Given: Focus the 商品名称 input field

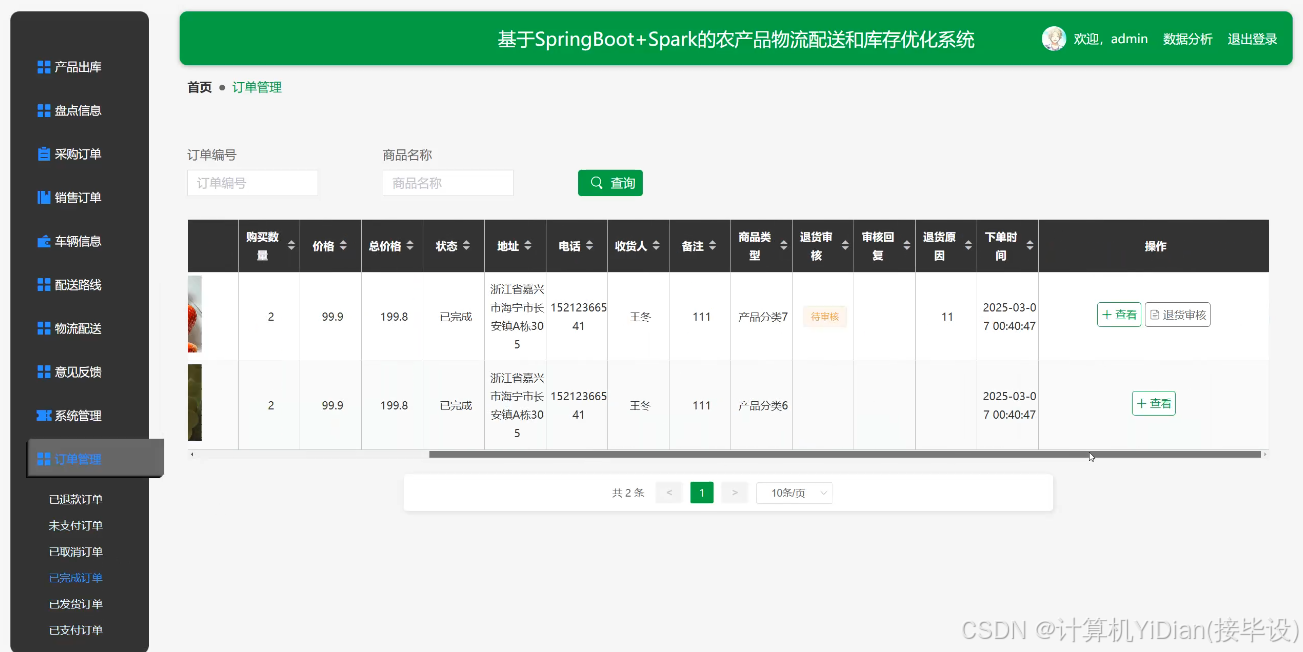Looking at the screenshot, I should pos(448,183).
